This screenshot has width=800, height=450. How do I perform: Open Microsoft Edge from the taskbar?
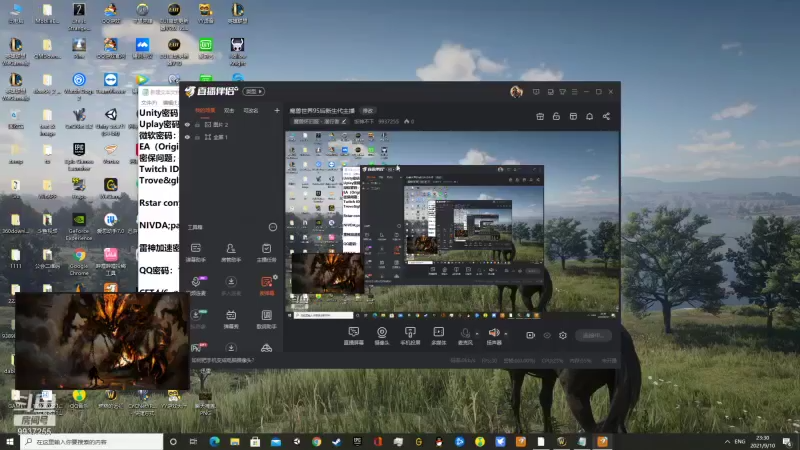pos(214,442)
